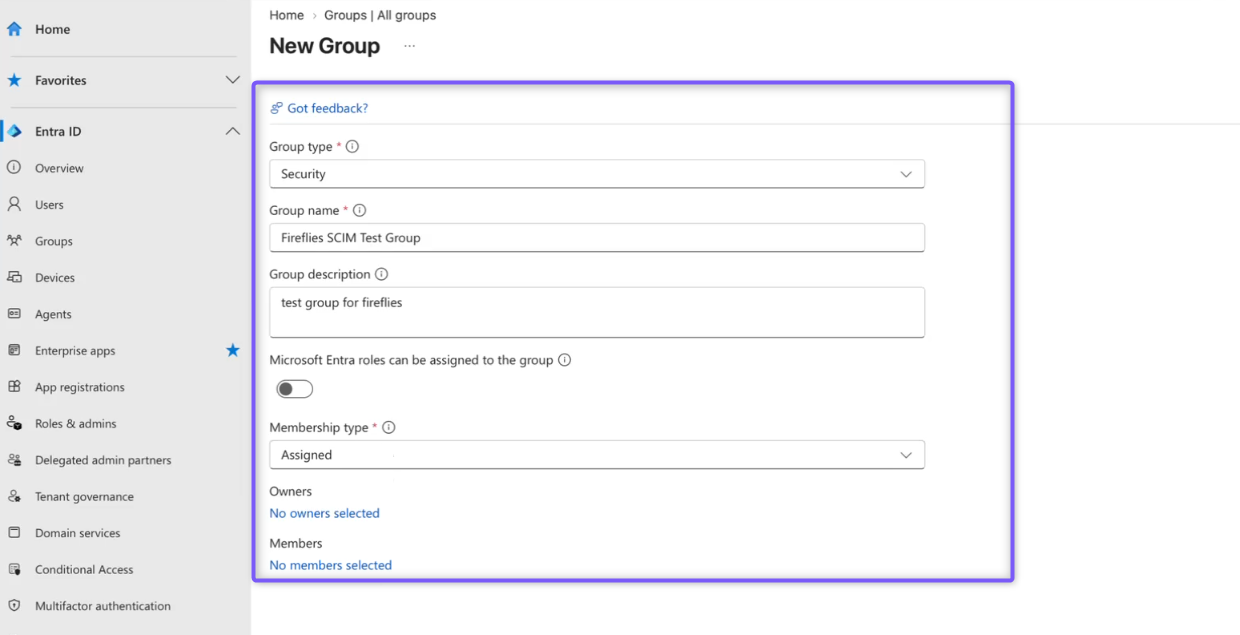
Task: Click info icon beside Entra roles assignable label
Action: pos(564,360)
